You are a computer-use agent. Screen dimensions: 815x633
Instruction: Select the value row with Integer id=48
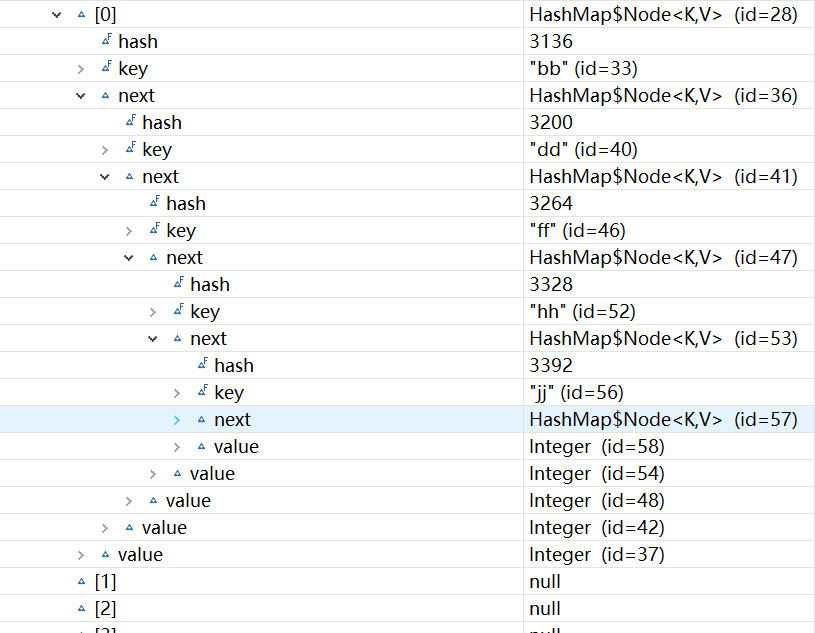[x=188, y=501]
